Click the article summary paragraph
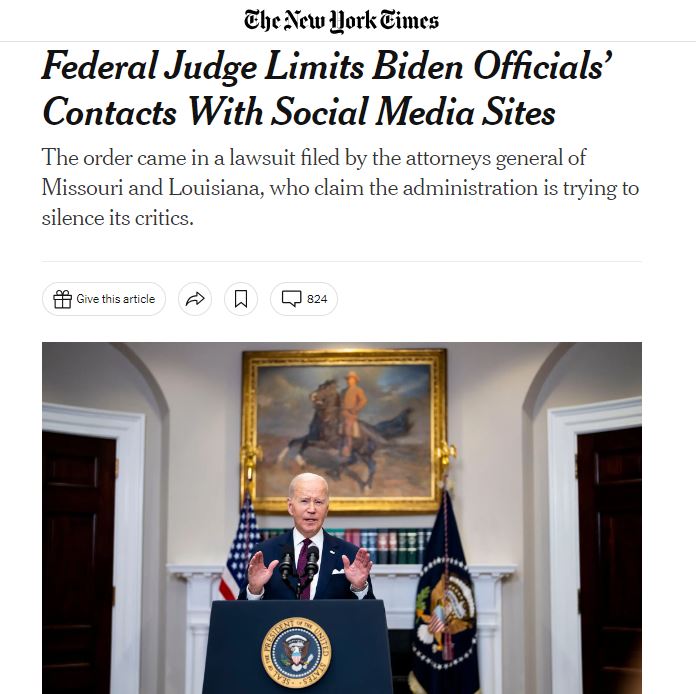The width and height of the screenshot is (696, 694). click(x=340, y=187)
